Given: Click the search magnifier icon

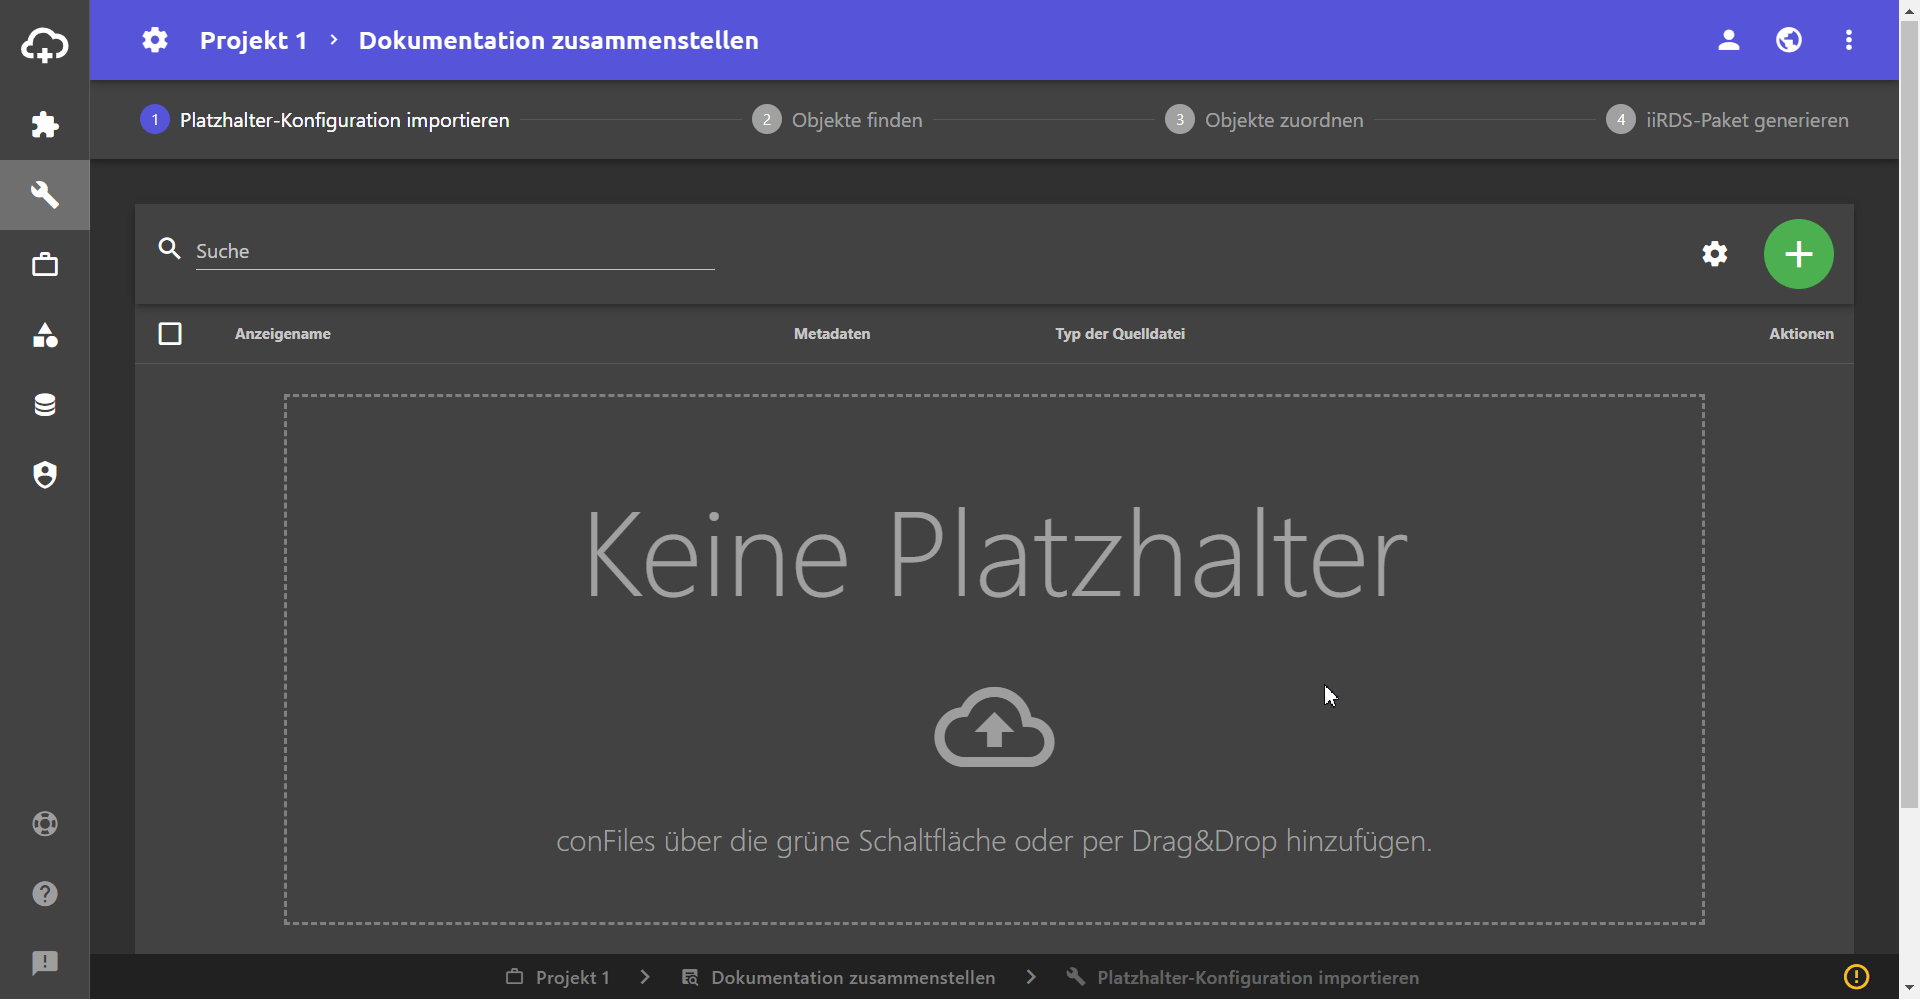Looking at the screenshot, I should (170, 249).
